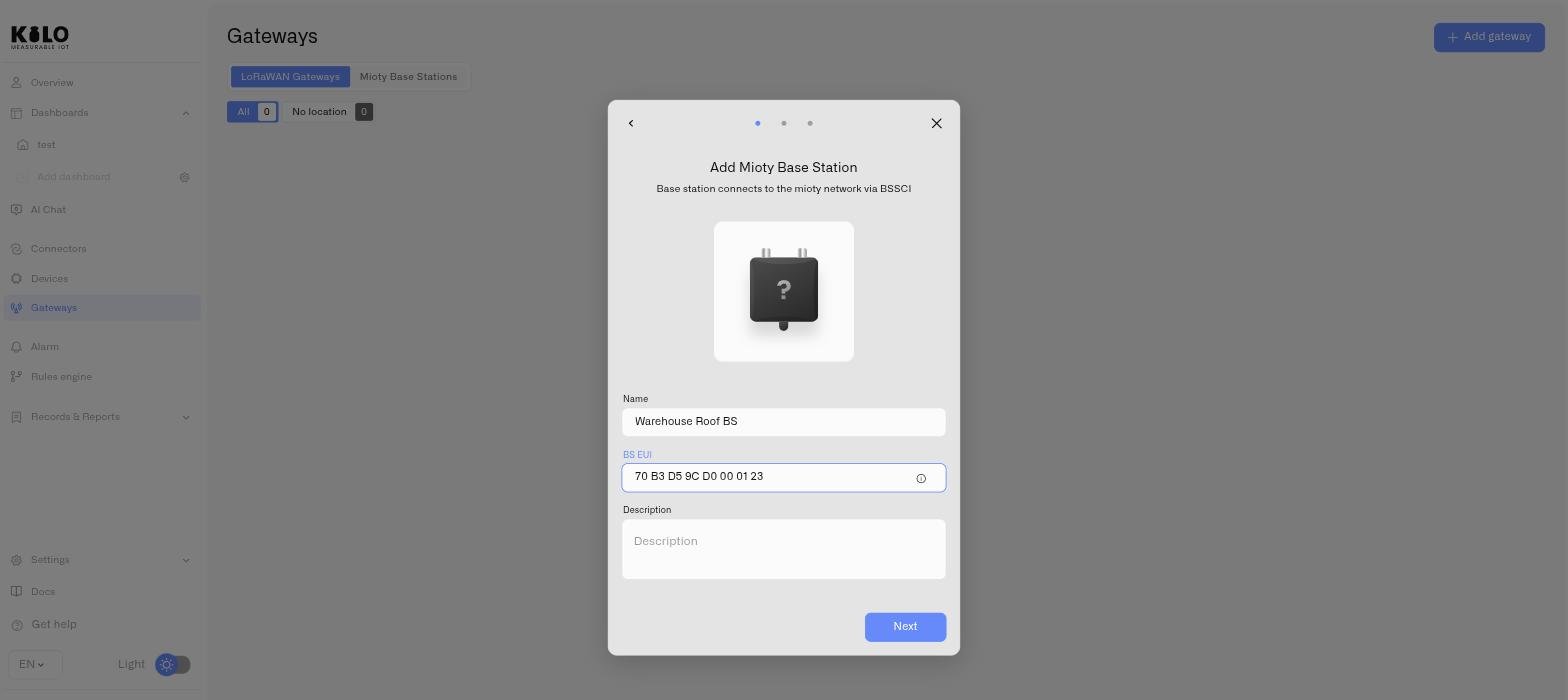
Task: Open Alarm in the sidebar
Action: [x=102, y=347]
